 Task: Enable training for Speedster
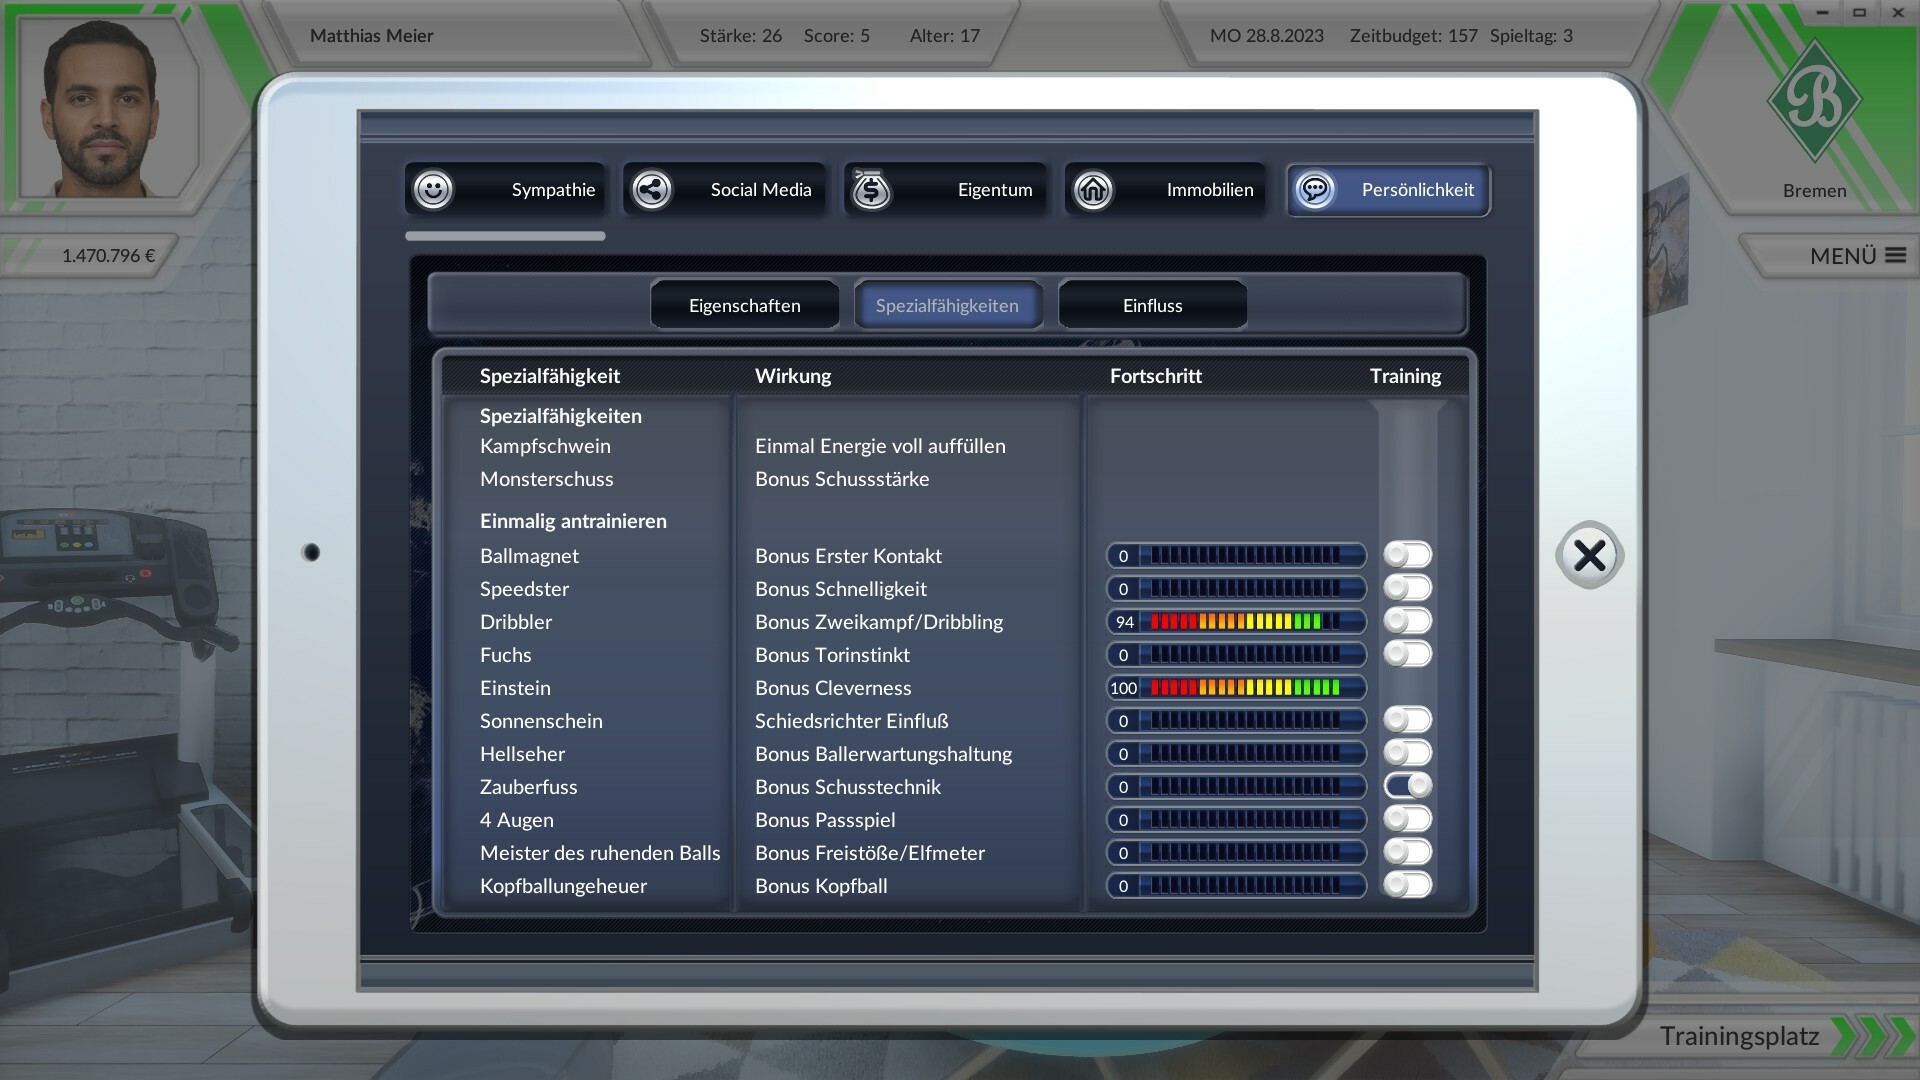click(1408, 588)
